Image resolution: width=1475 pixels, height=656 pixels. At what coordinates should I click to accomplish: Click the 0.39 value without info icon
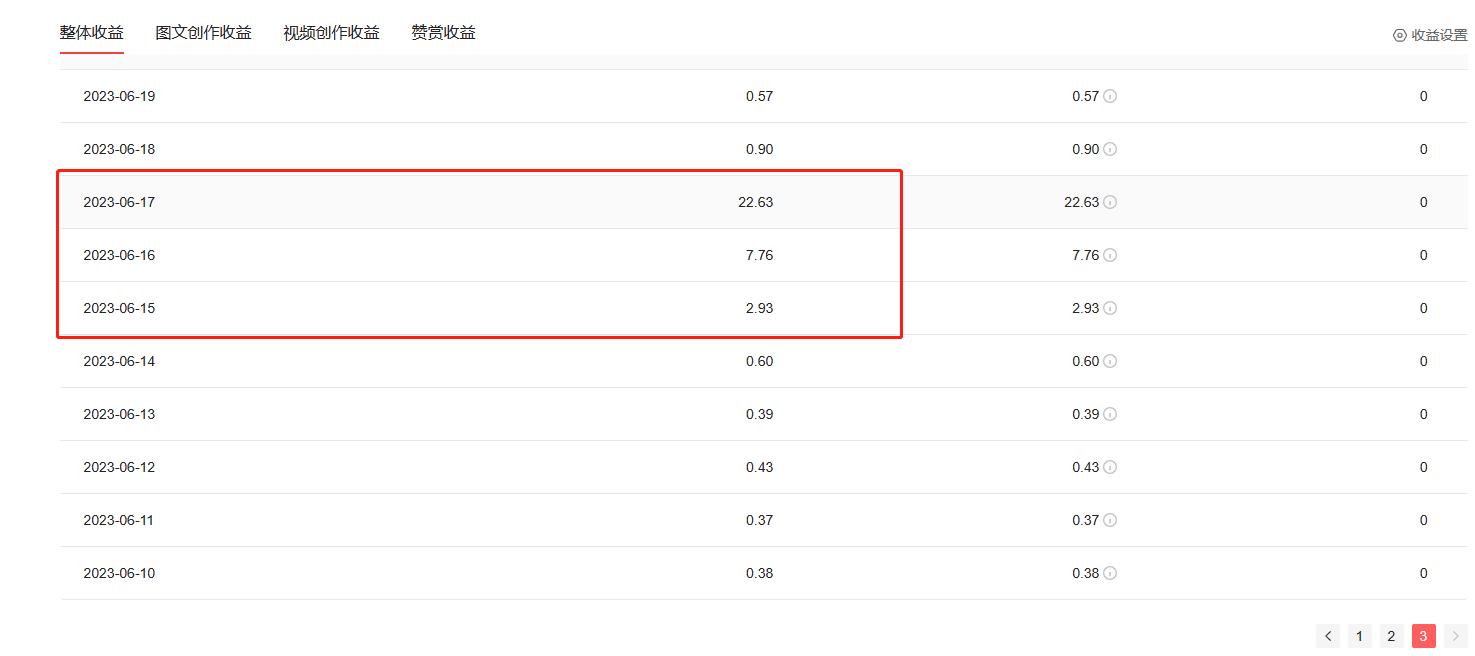(x=759, y=414)
